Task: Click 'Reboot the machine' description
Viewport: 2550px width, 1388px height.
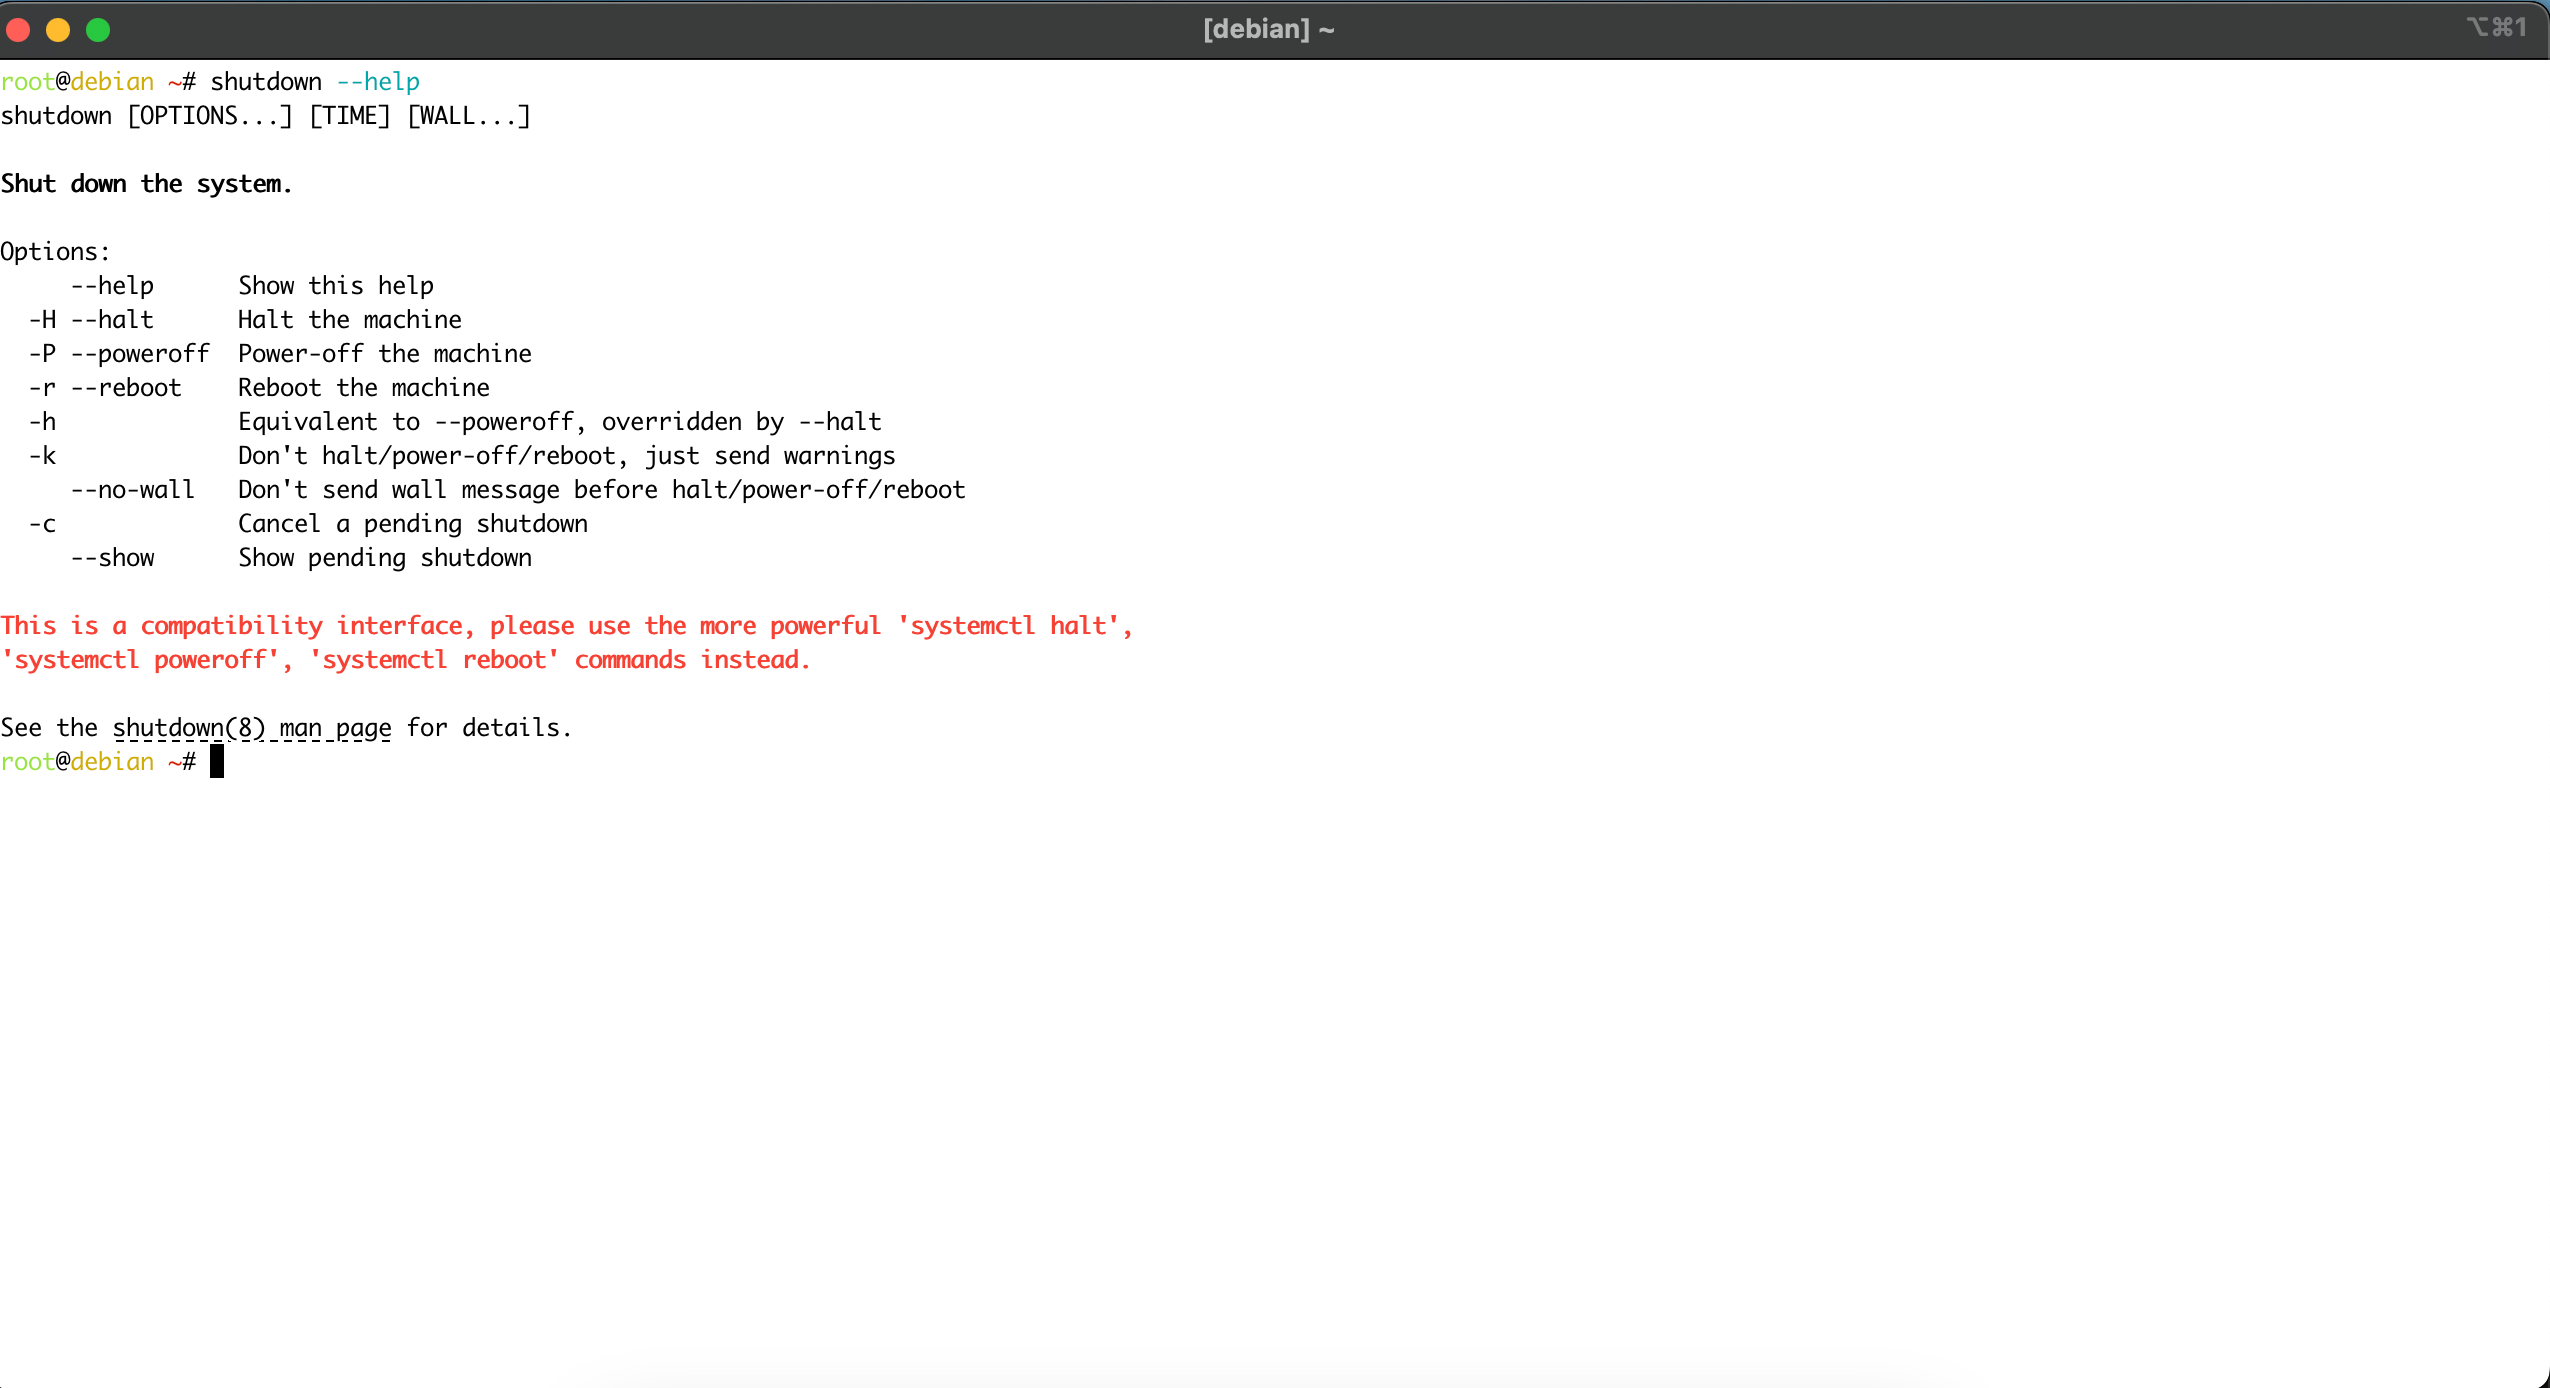Action: click(364, 388)
